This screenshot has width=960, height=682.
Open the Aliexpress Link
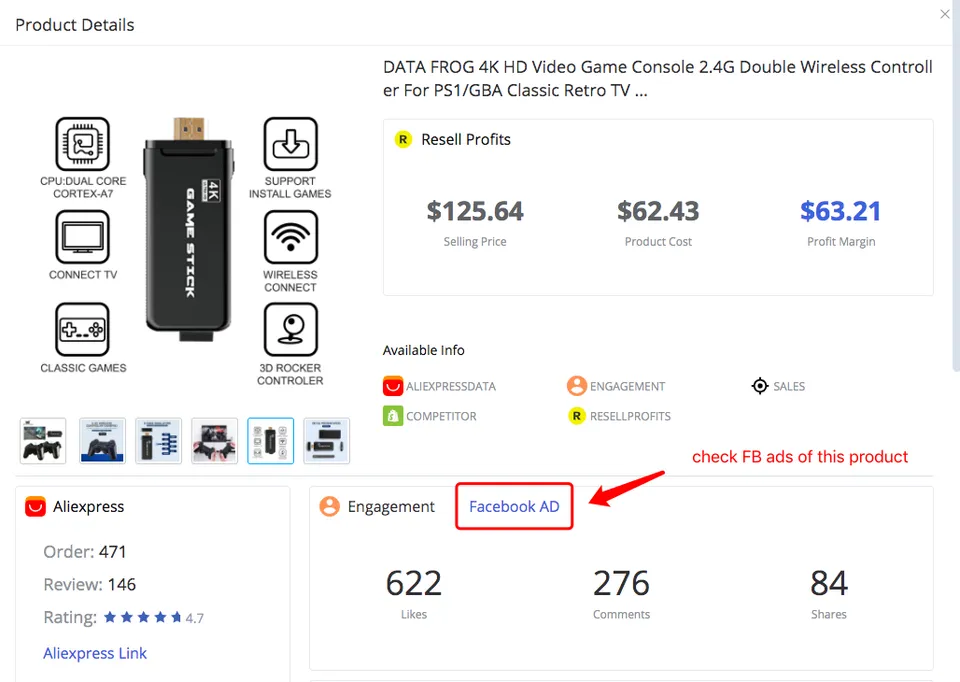(x=95, y=653)
